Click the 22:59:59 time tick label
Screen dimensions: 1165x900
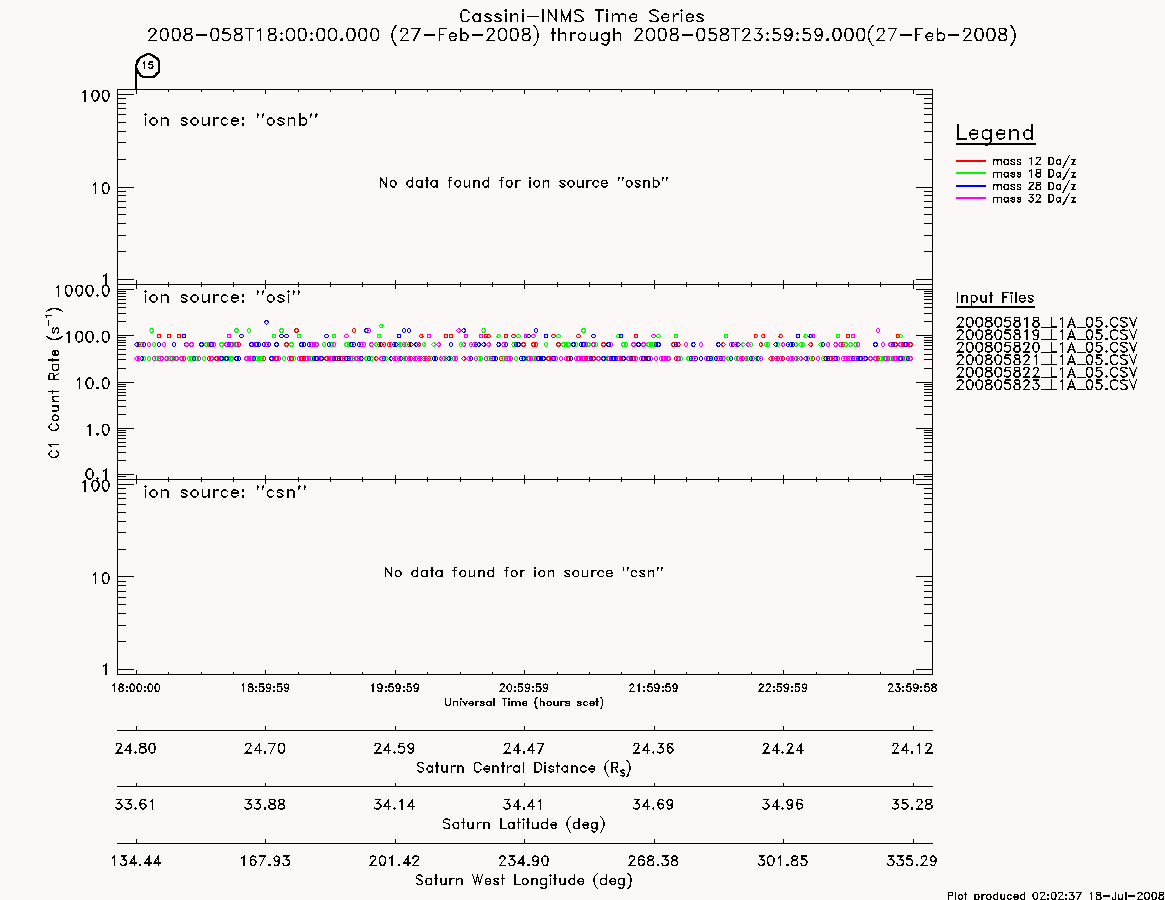[782, 688]
